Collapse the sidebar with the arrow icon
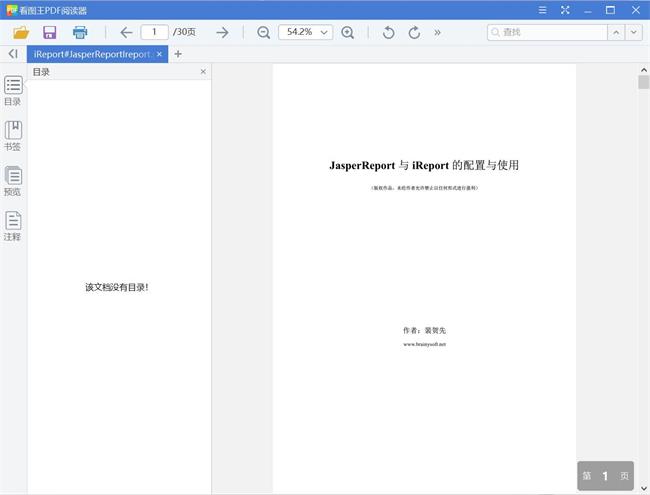 click(13, 53)
